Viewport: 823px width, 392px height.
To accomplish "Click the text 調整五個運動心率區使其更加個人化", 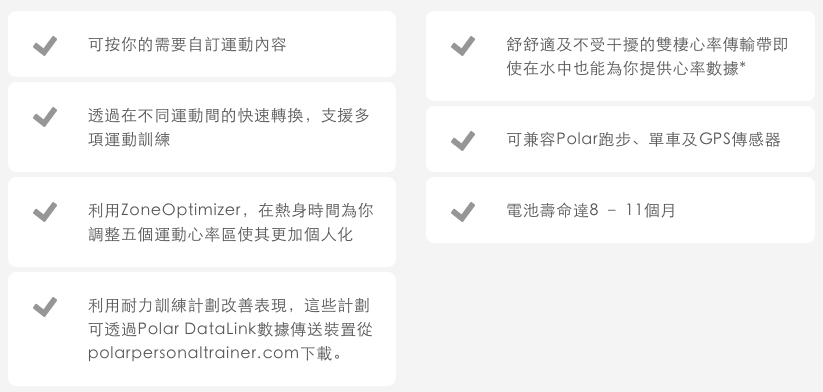I will 220,234.
